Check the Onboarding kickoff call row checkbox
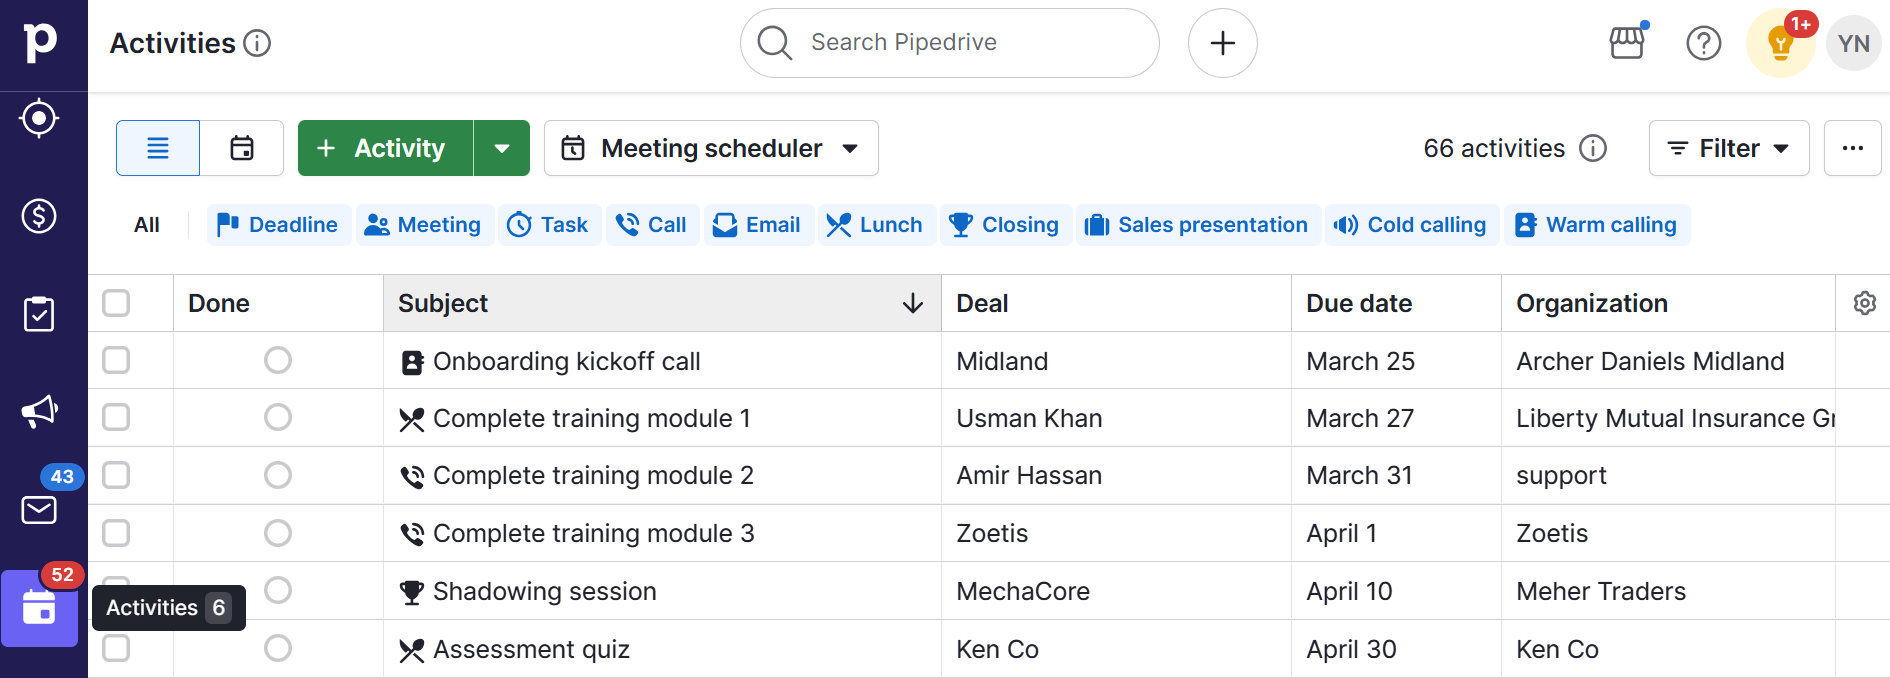The height and width of the screenshot is (678, 1890). tap(116, 360)
